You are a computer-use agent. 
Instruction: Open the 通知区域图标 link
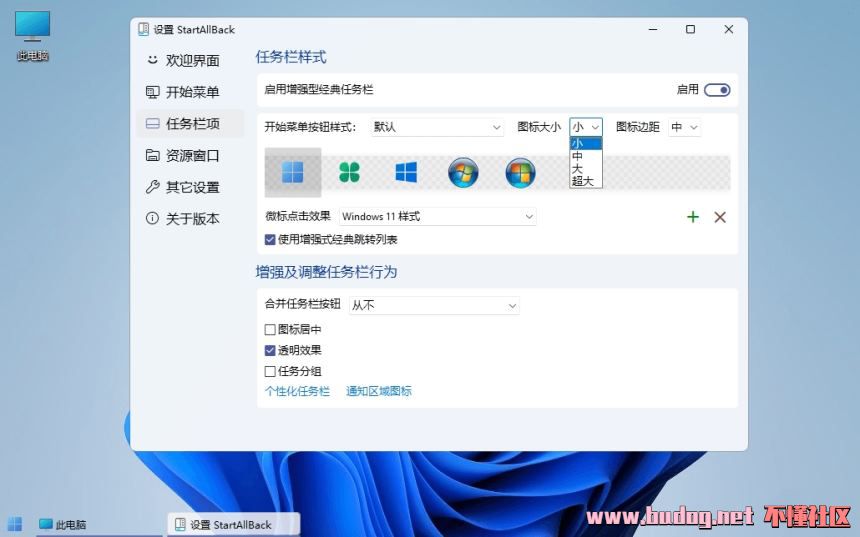tap(379, 391)
